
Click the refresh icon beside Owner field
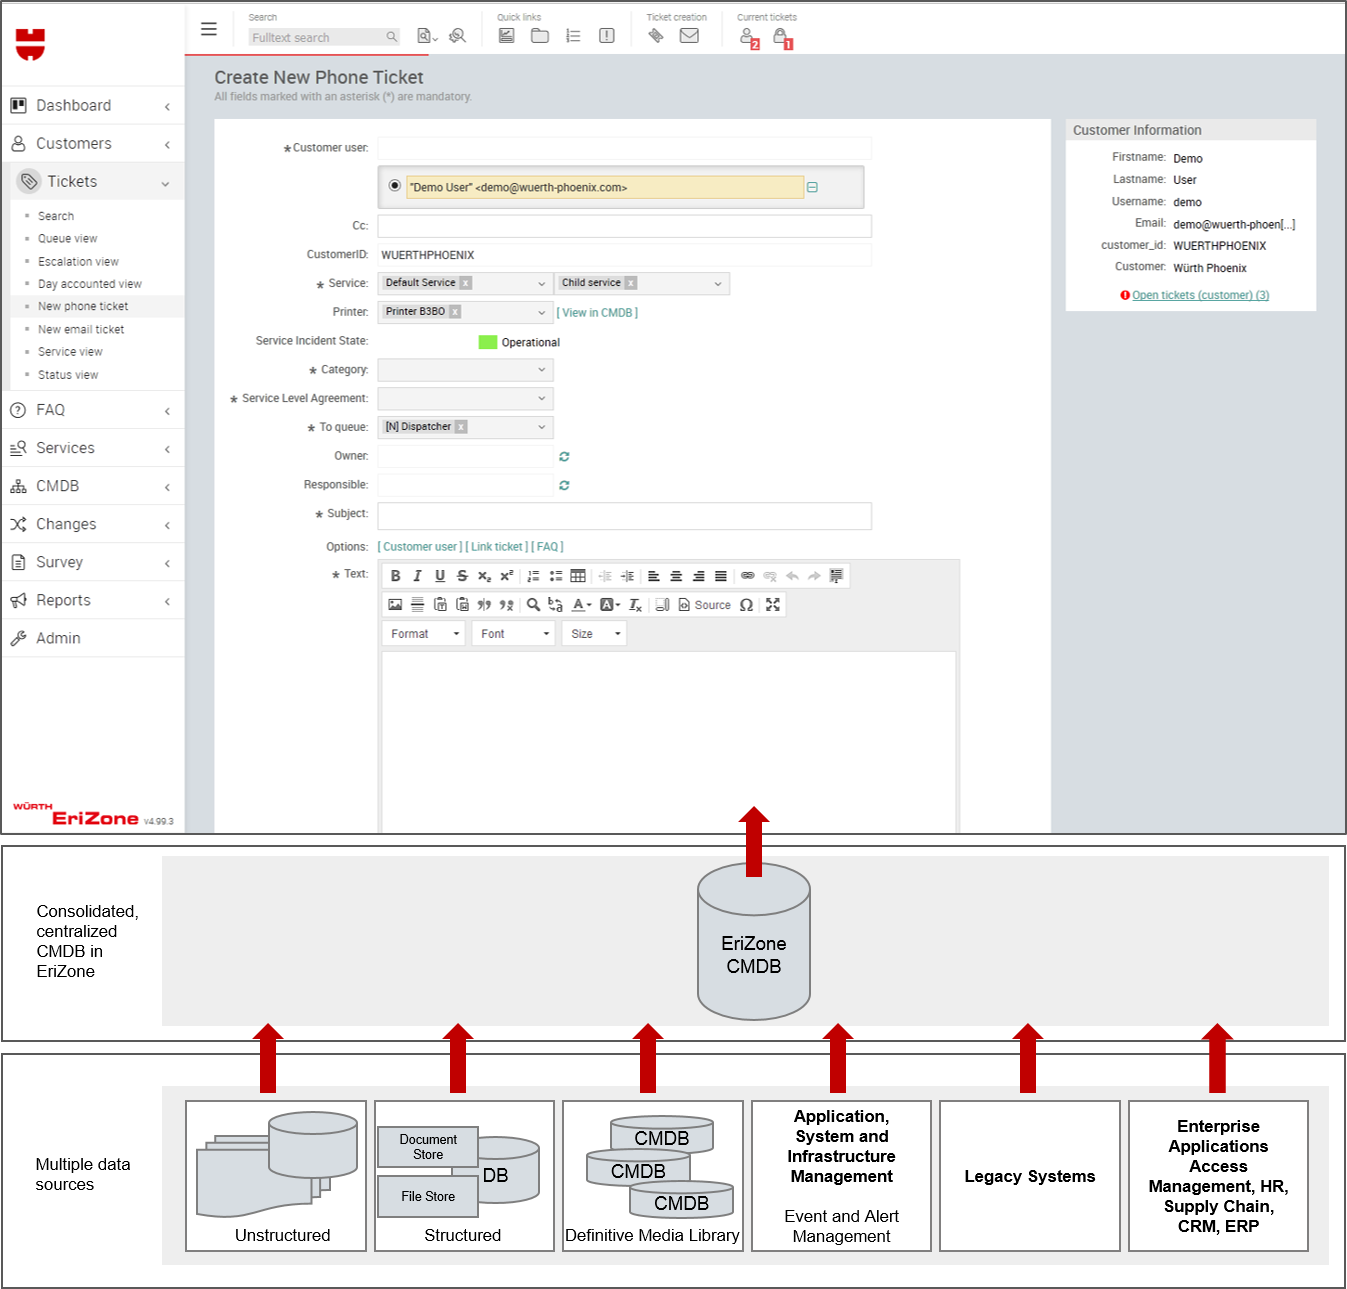click(564, 457)
